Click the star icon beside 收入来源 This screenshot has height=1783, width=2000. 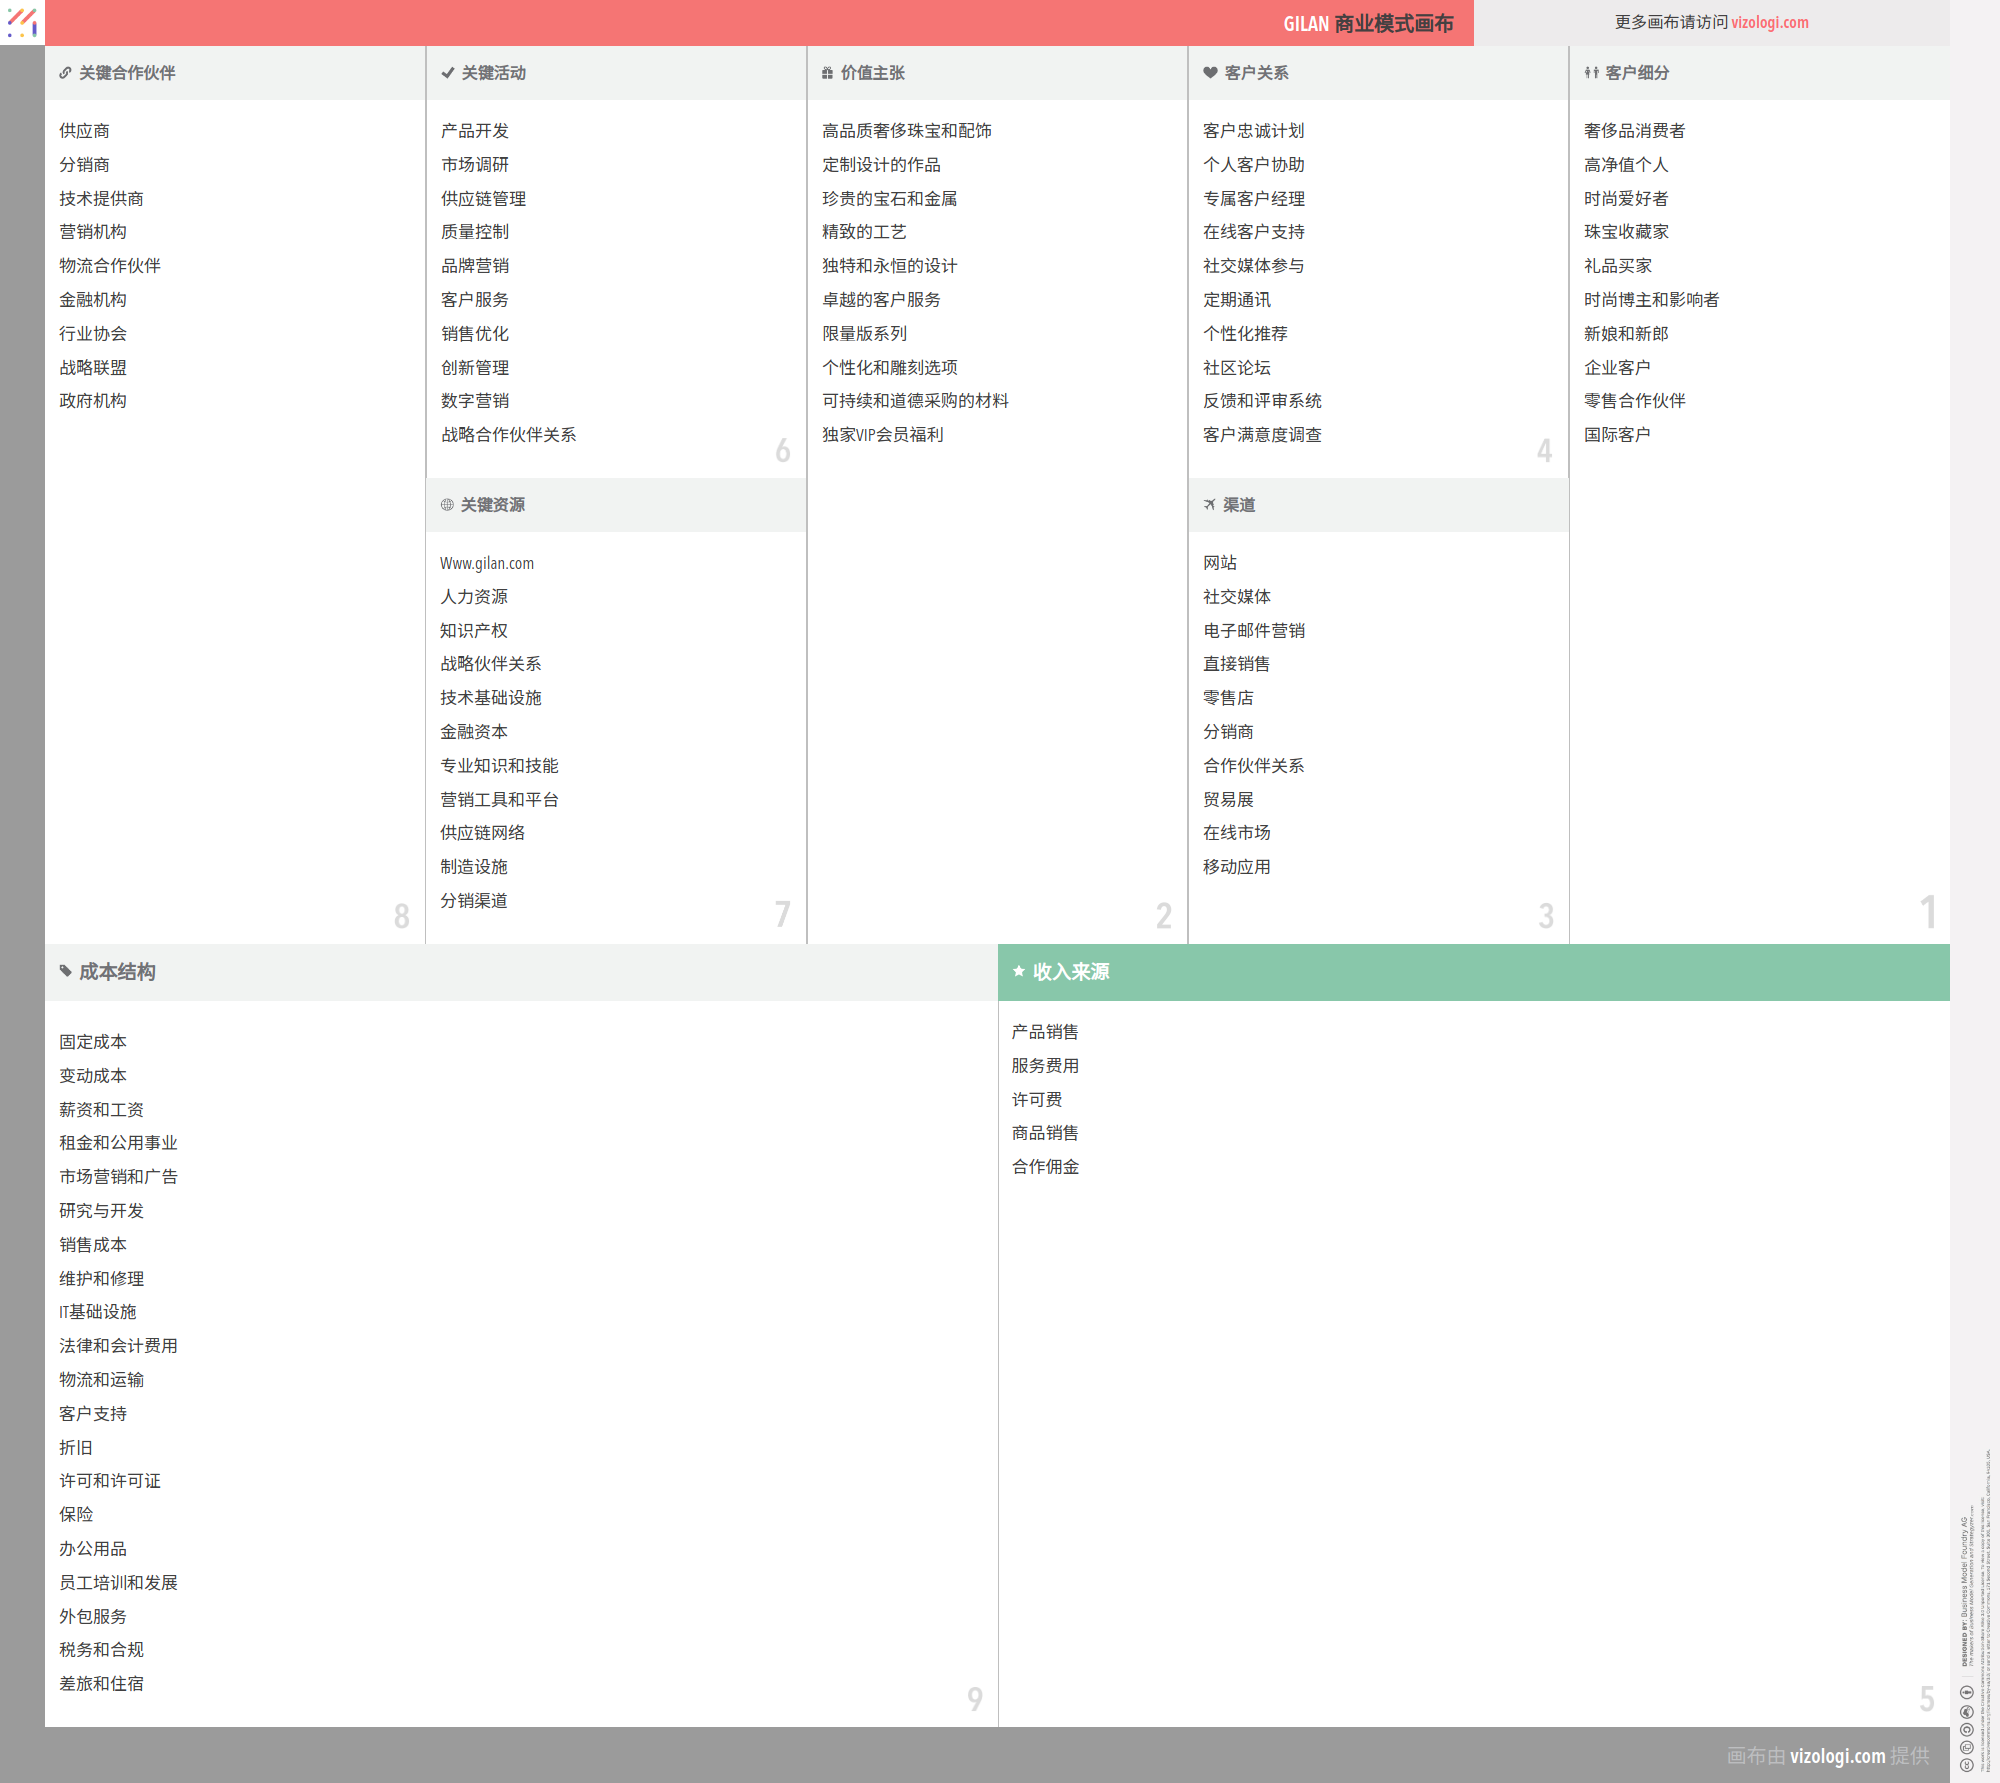(1018, 971)
